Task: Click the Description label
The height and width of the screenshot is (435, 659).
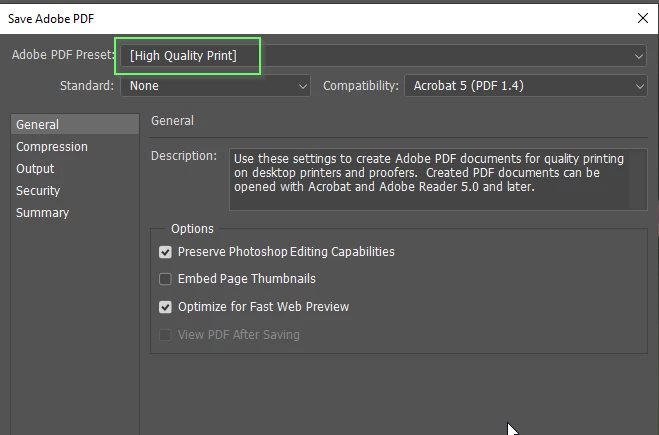Action: (184, 156)
